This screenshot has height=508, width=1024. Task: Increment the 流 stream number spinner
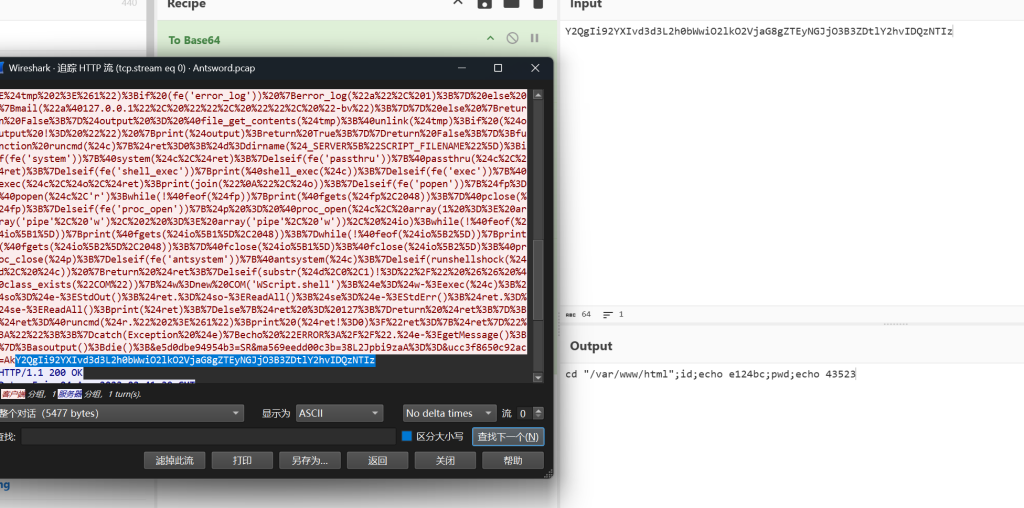540,410
